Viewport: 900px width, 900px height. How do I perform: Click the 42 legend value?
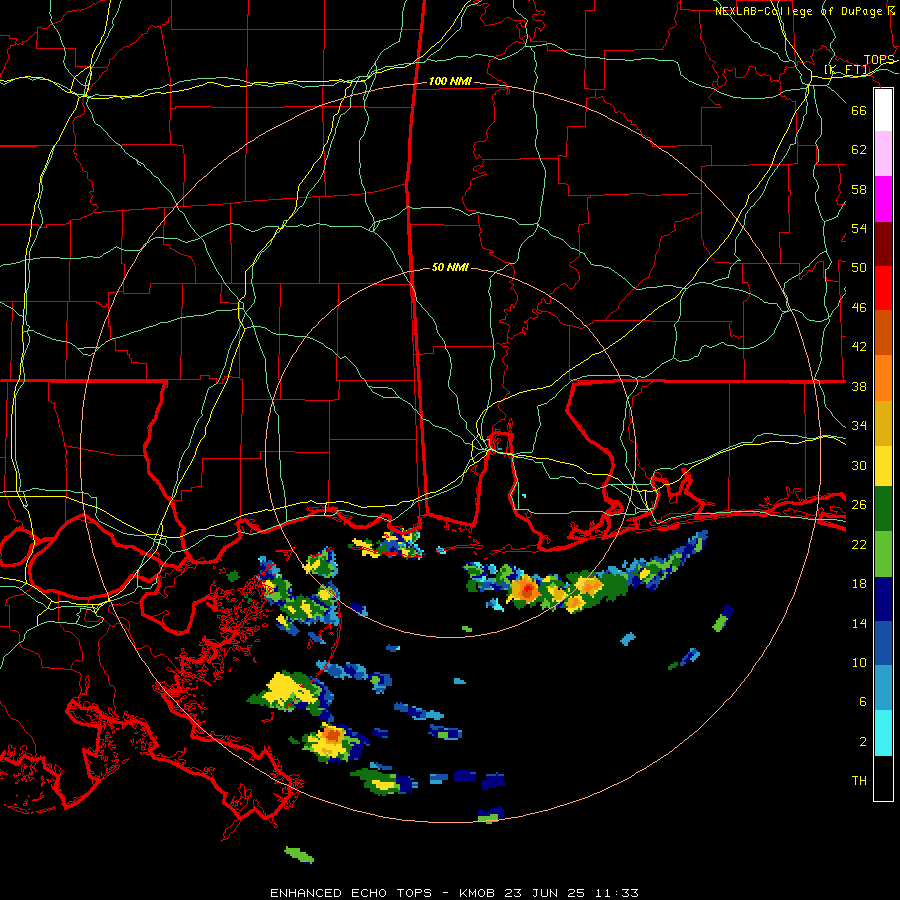point(859,346)
